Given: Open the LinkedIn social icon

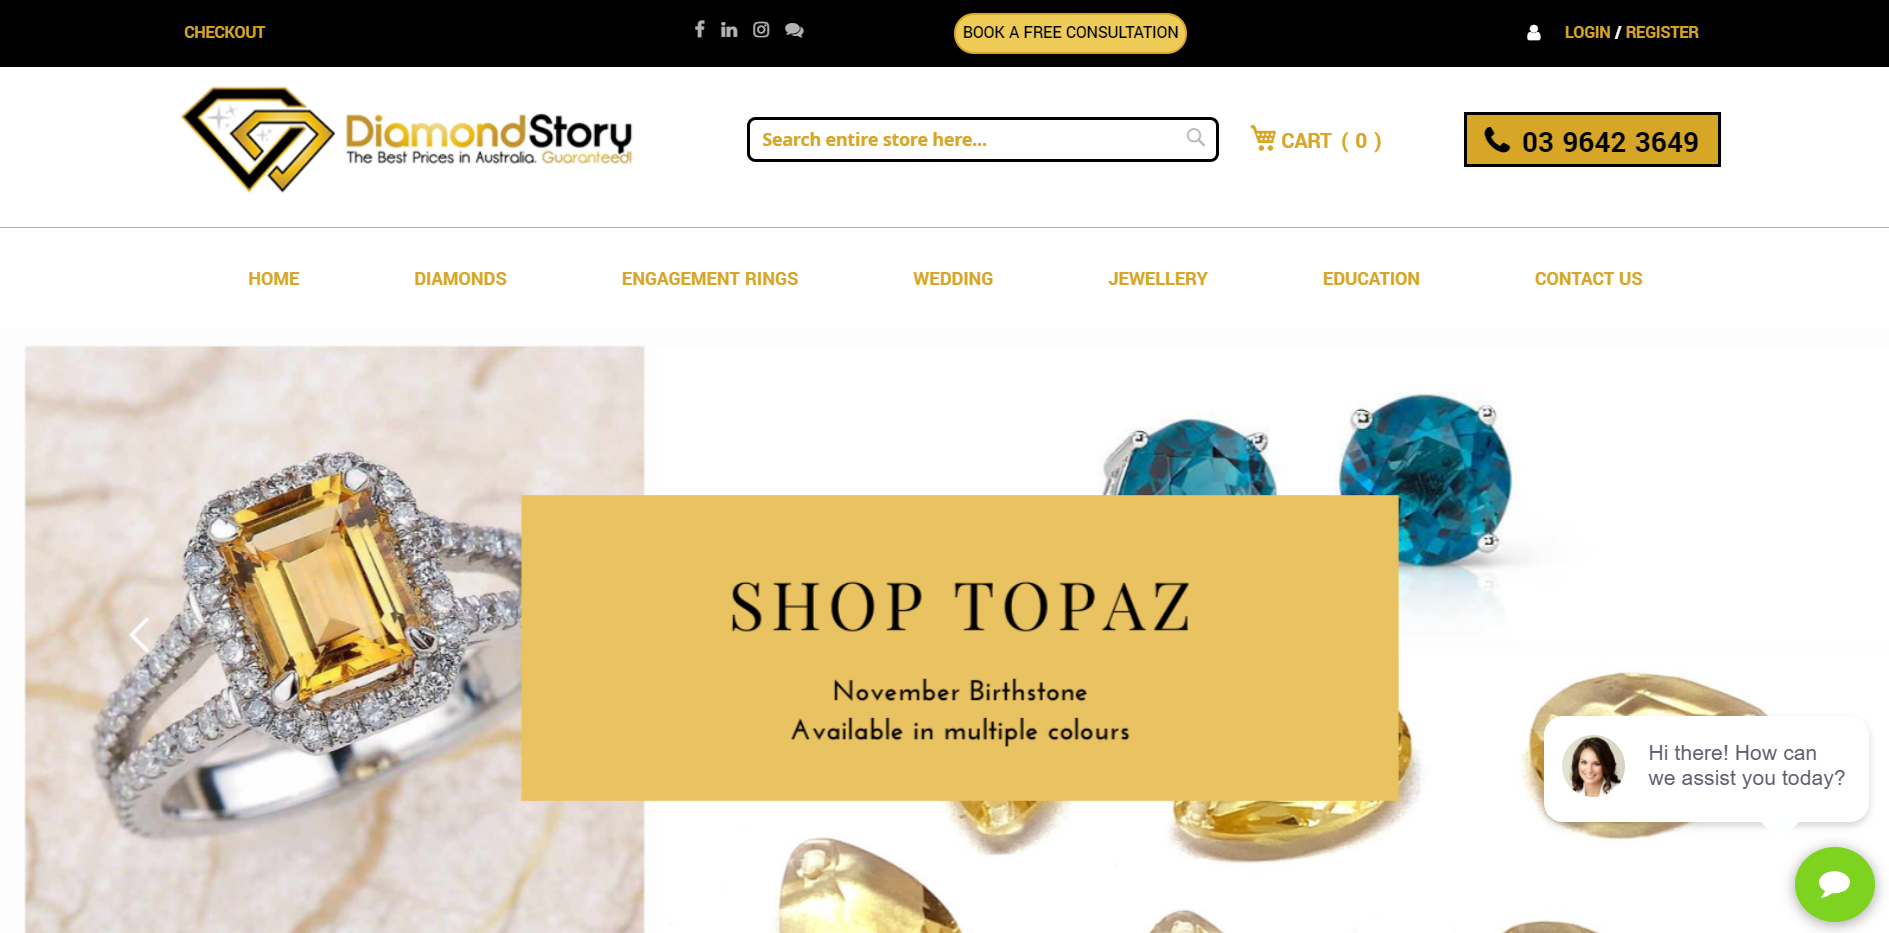Looking at the screenshot, I should (729, 30).
